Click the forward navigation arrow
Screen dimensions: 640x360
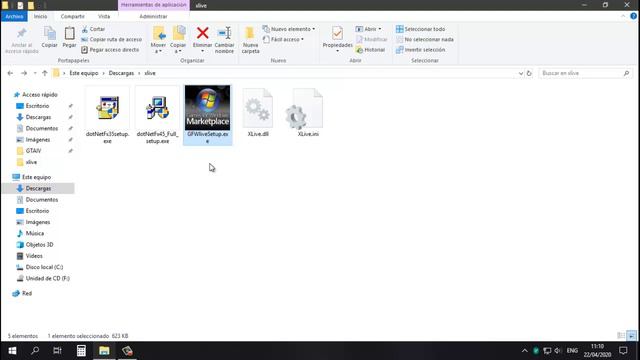pos(24,73)
